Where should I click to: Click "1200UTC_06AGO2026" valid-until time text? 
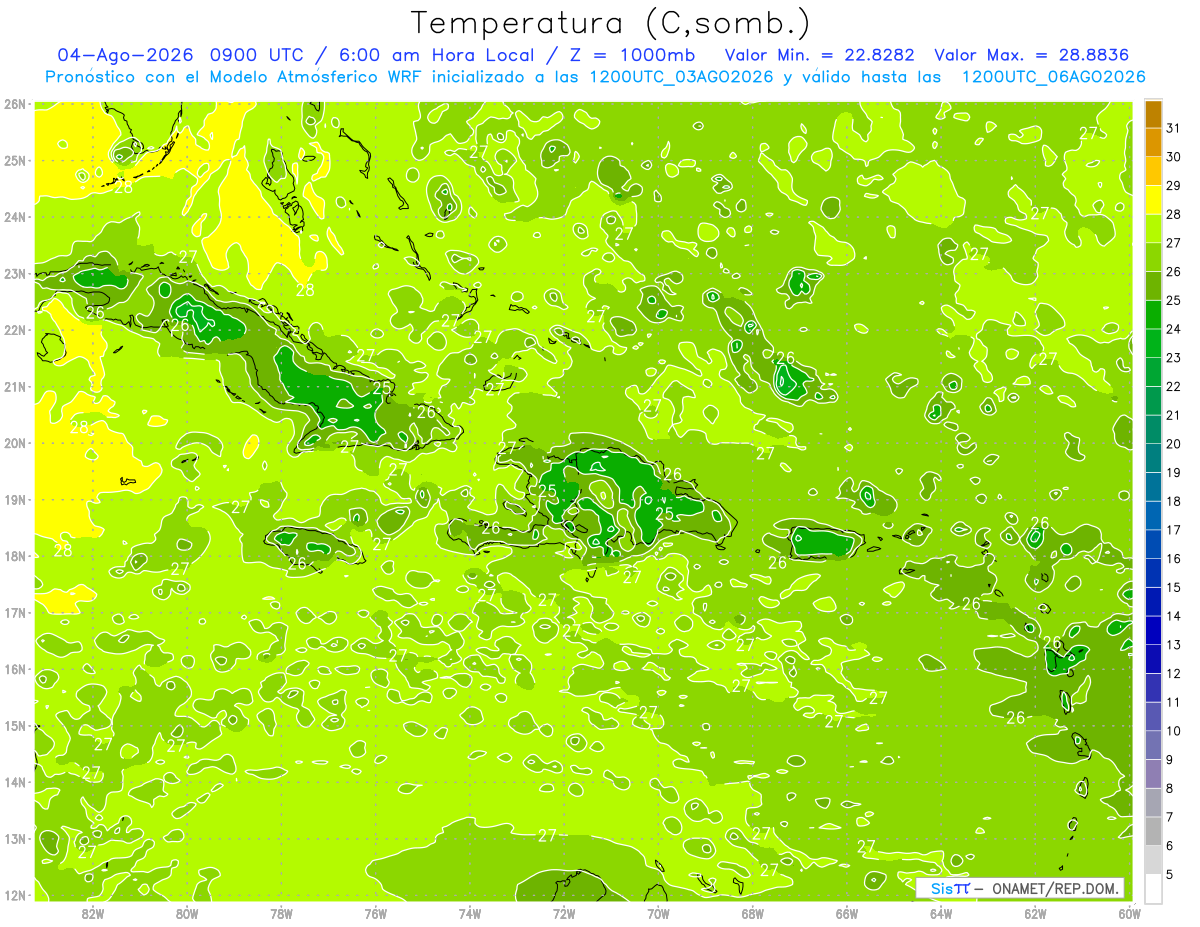click(x=1053, y=77)
